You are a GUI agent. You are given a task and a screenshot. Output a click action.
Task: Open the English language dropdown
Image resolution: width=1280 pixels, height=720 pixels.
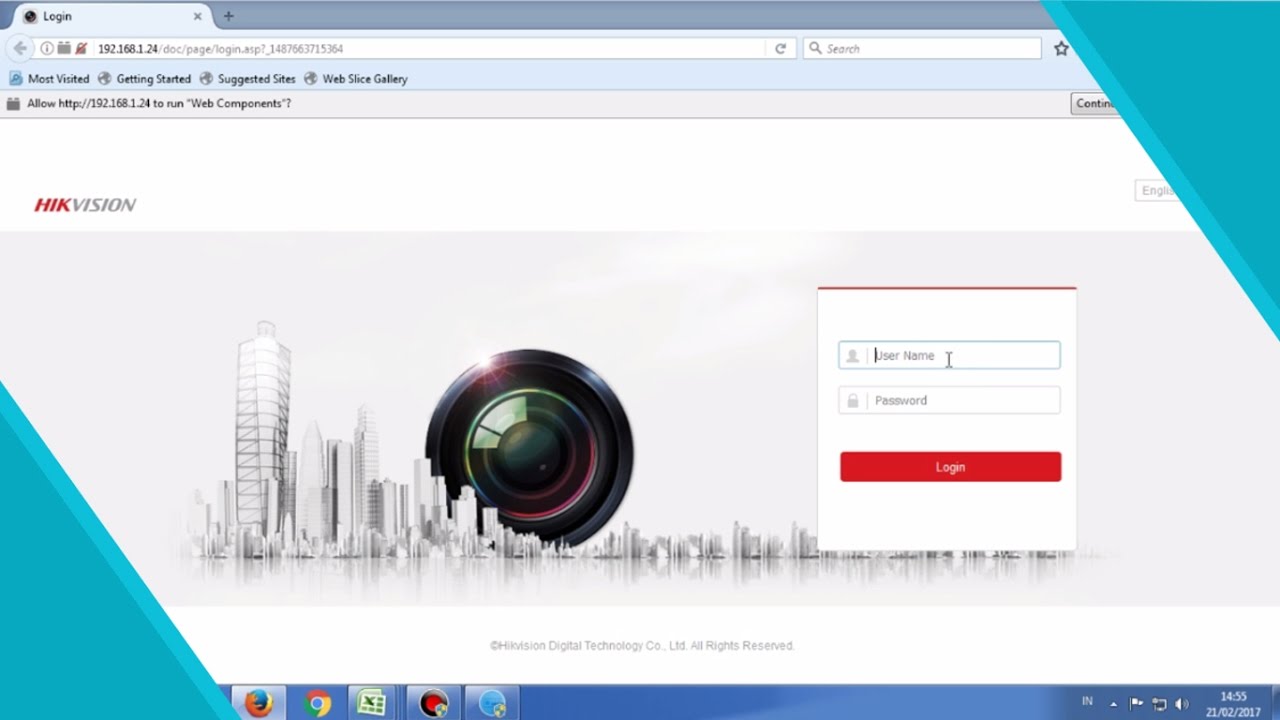pyautogui.click(x=1157, y=191)
